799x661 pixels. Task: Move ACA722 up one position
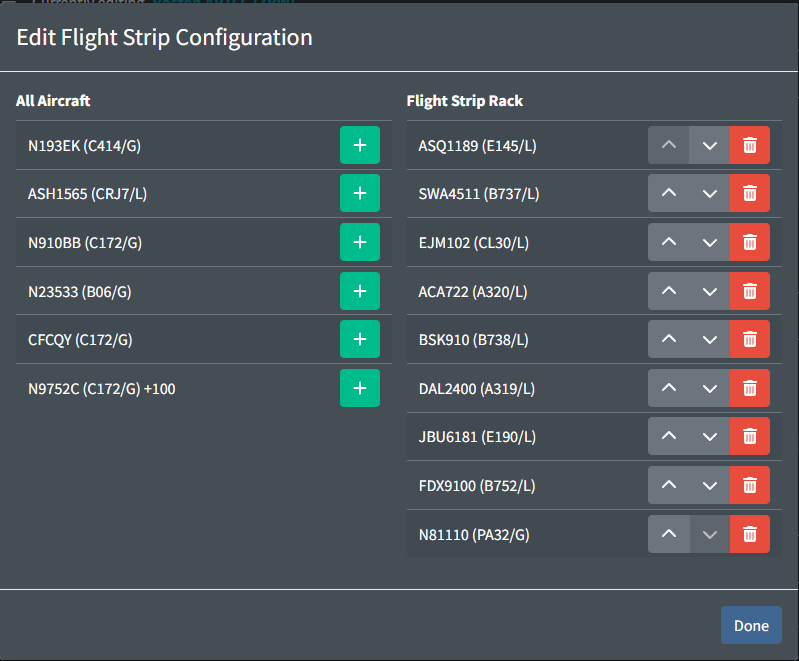[x=669, y=291]
